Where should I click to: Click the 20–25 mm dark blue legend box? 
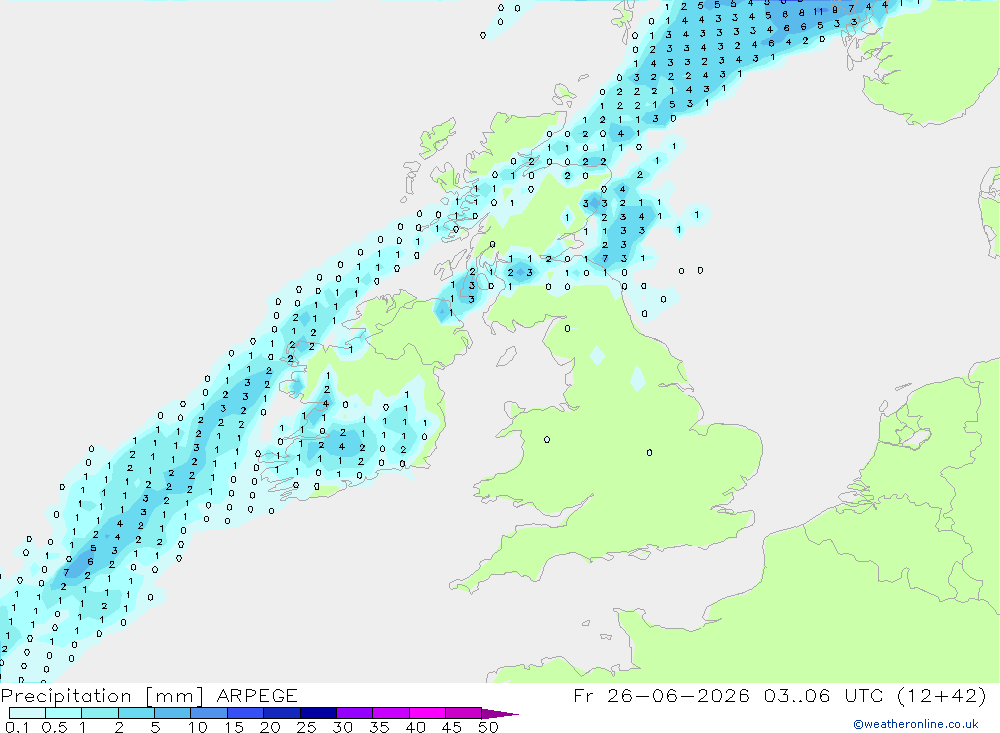pyautogui.click(x=282, y=713)
